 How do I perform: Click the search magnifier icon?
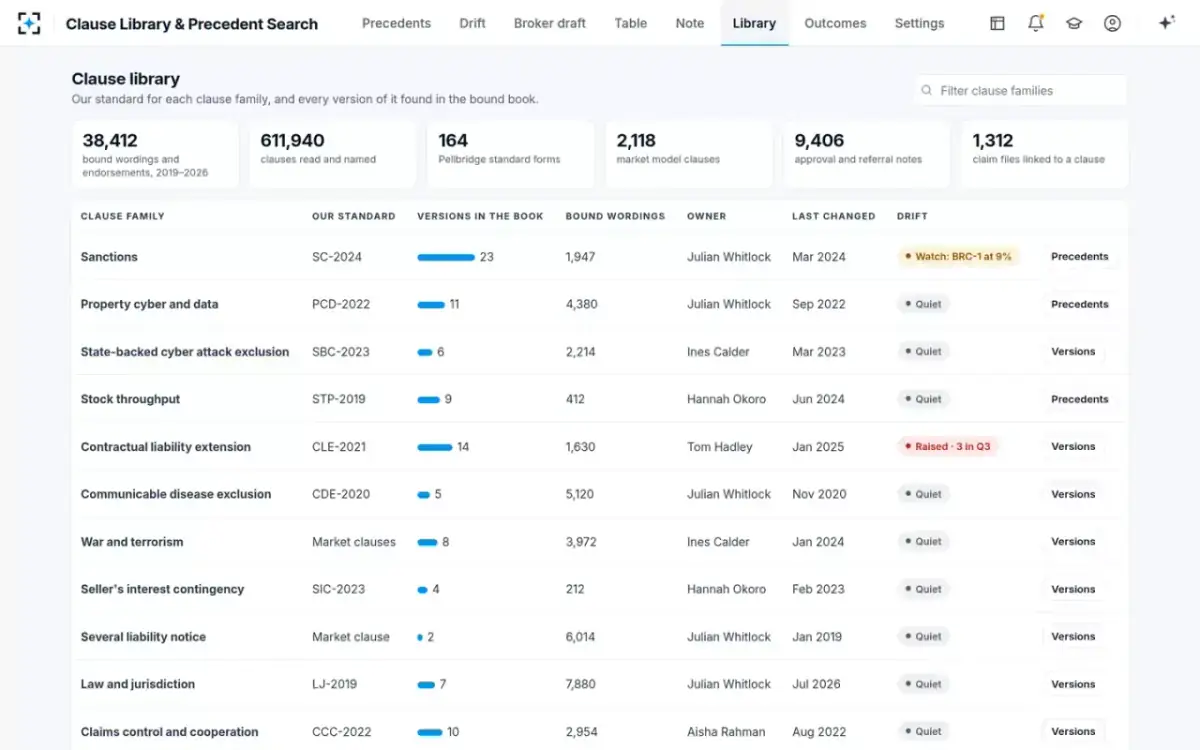click(927, 90)
